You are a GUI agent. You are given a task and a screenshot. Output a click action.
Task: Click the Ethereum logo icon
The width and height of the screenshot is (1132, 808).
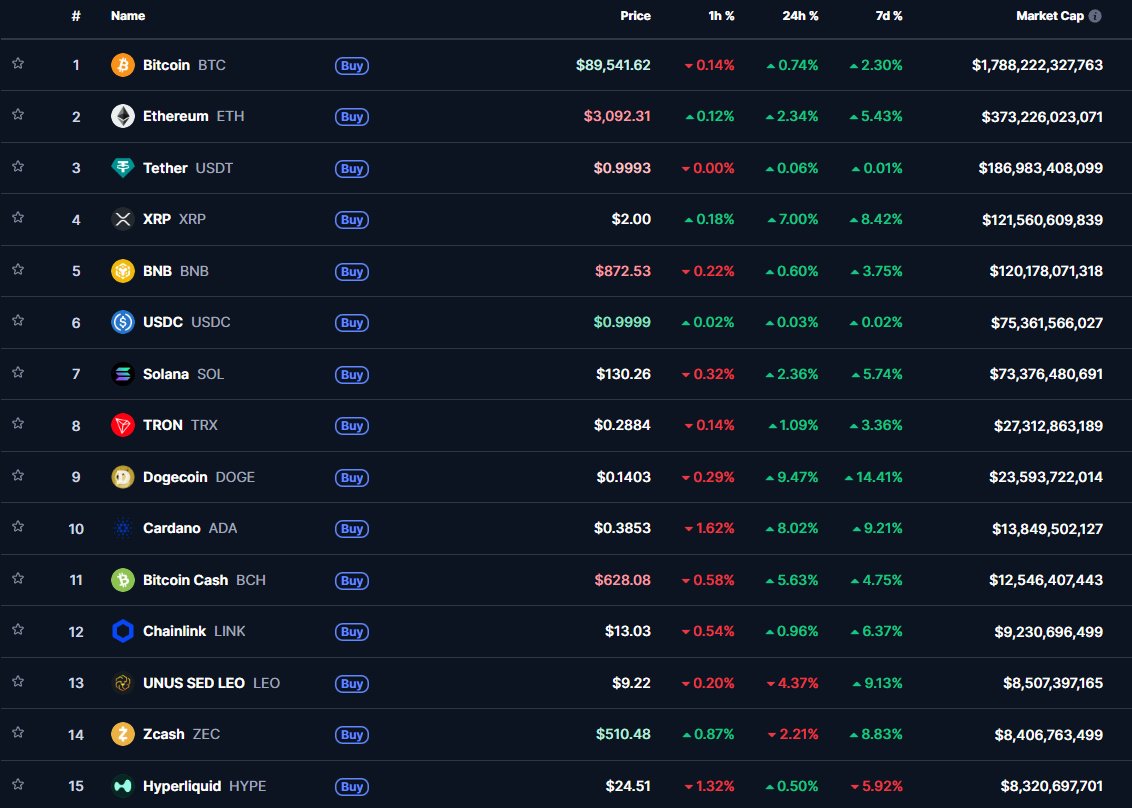coord(123,116)
